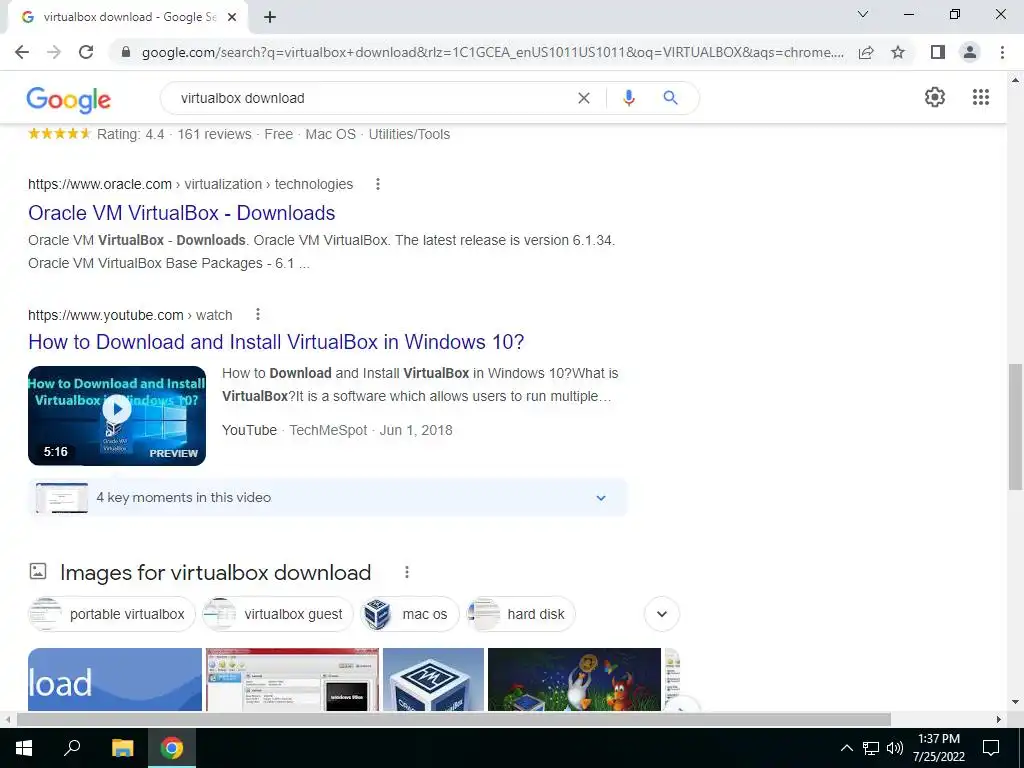Clear the search box text
The image size is (1024, 768).
pos(584,98)
